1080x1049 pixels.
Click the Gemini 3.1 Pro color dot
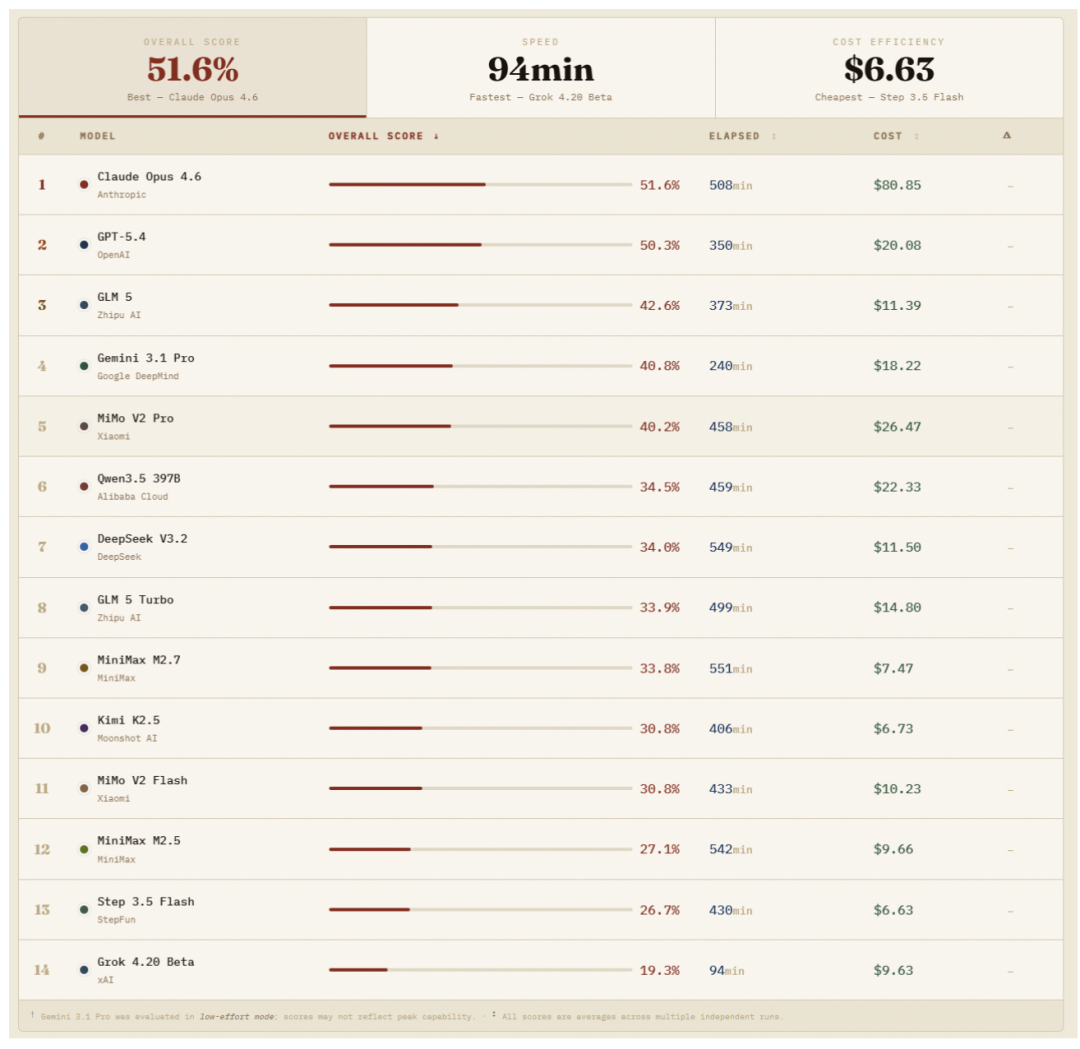[84, 366]
